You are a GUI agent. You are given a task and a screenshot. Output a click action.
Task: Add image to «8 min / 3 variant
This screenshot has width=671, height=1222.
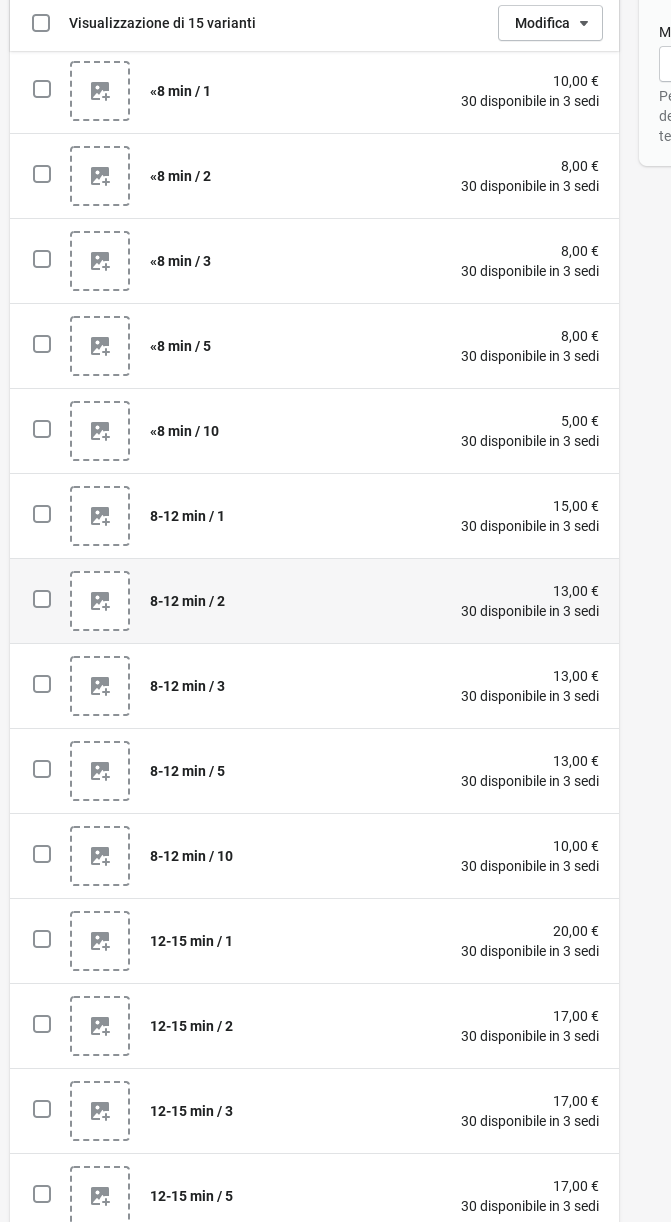[100, 261]
